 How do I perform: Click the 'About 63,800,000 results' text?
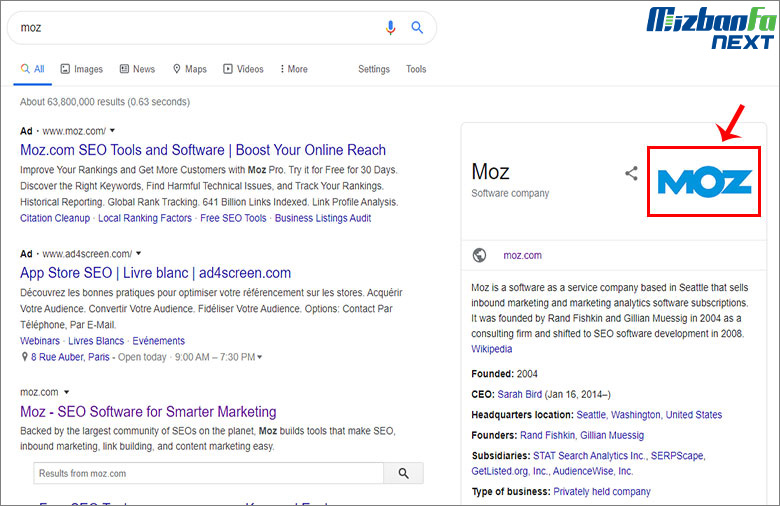click(x=105, y=102)
